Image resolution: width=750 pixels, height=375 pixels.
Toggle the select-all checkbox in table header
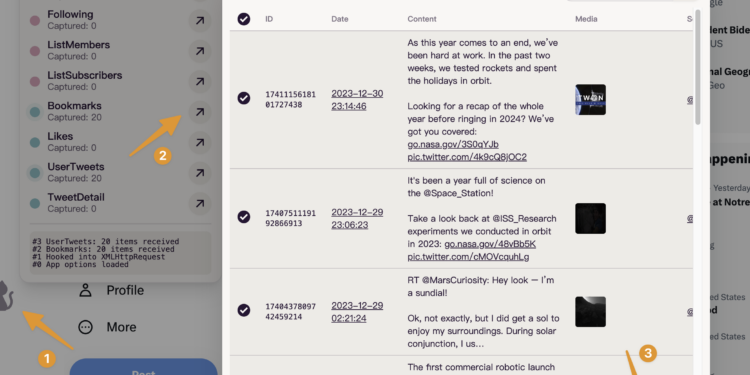244,19
